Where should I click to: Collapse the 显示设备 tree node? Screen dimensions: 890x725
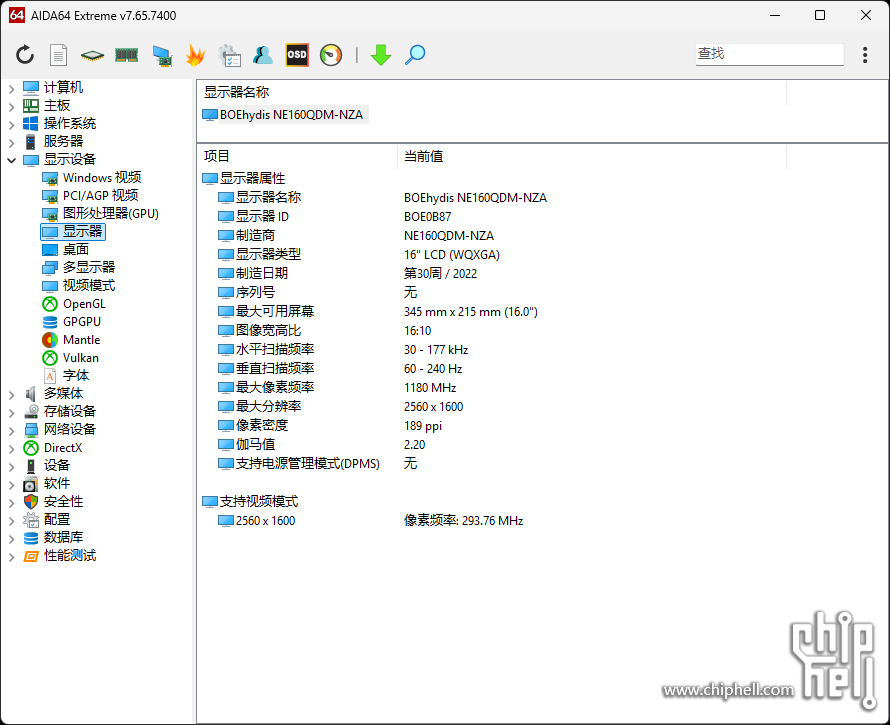coord(11,160)
